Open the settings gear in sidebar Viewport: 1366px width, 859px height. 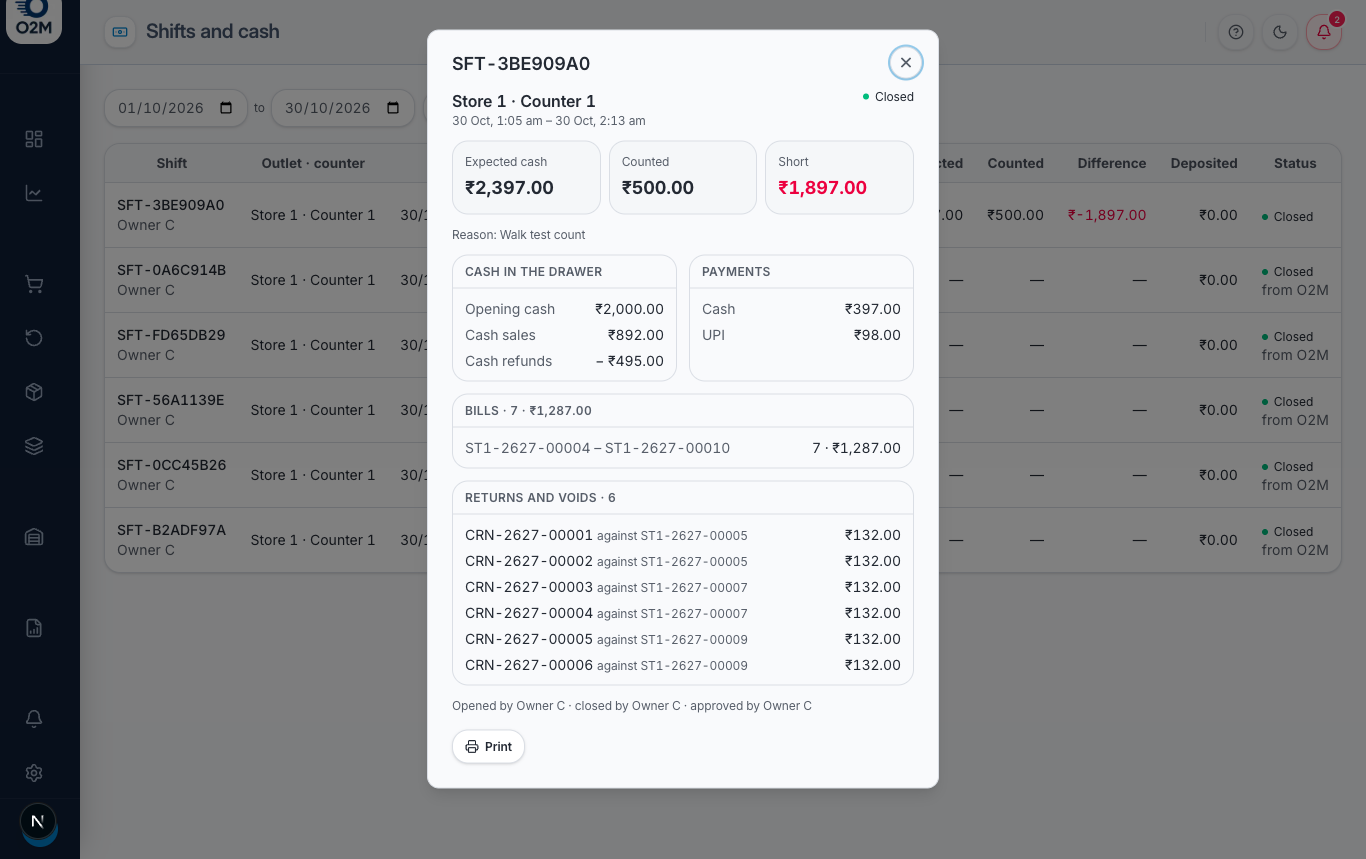34,773
